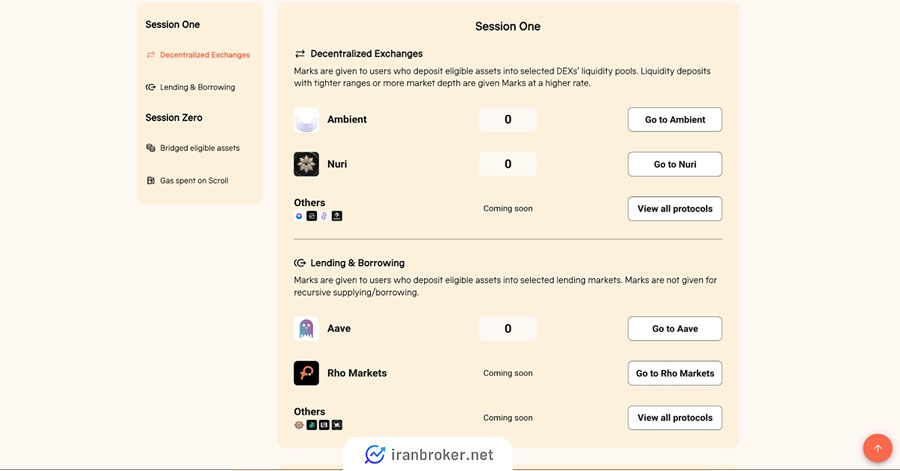The height and width of the screenshot is (471, 900).
Task: Click the Rho Markets name label
Action: [357, 373]
